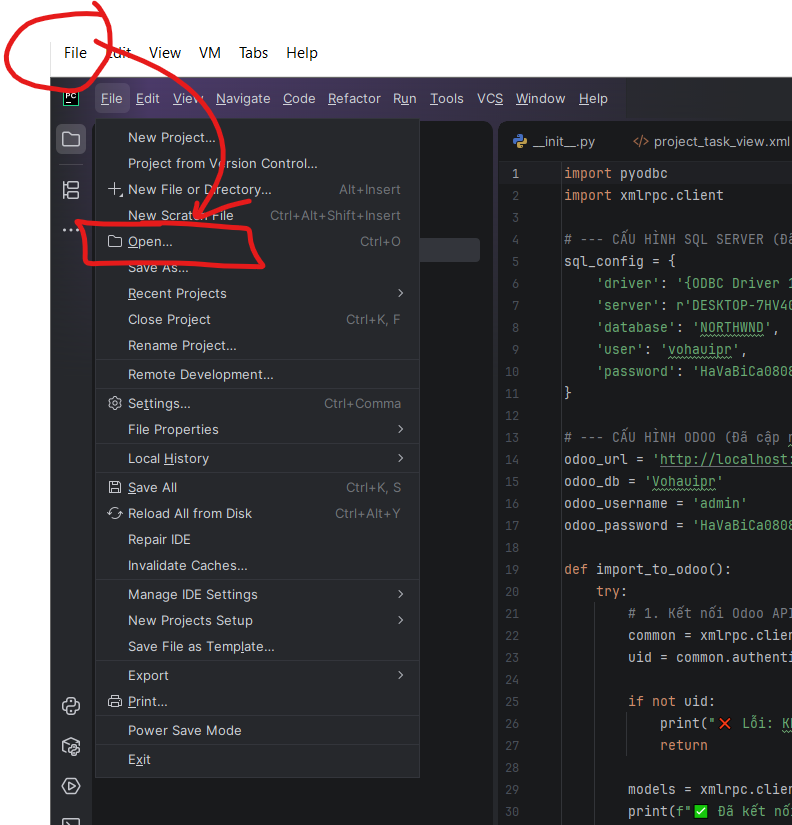Switch to the project_task_view.xml tab
792x825 pixels.
pyautogui.click(x=720, y=142)
